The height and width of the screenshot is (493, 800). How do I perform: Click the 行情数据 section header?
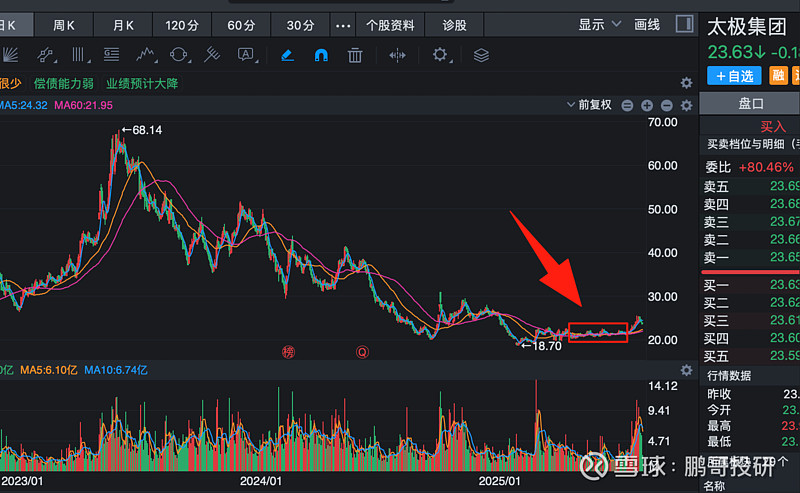[729, 376]
